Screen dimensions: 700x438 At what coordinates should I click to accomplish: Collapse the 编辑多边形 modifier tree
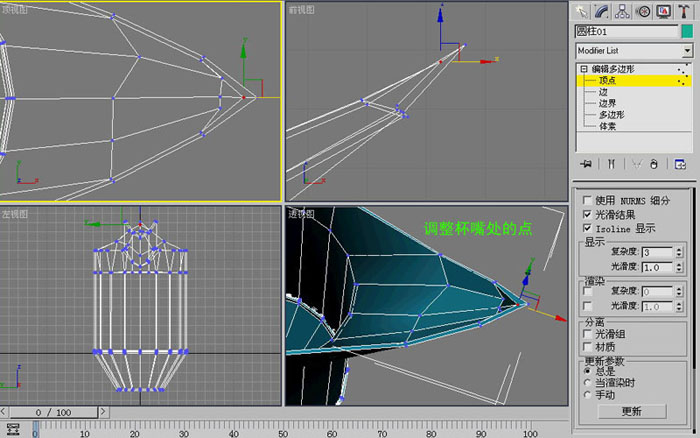584,69
